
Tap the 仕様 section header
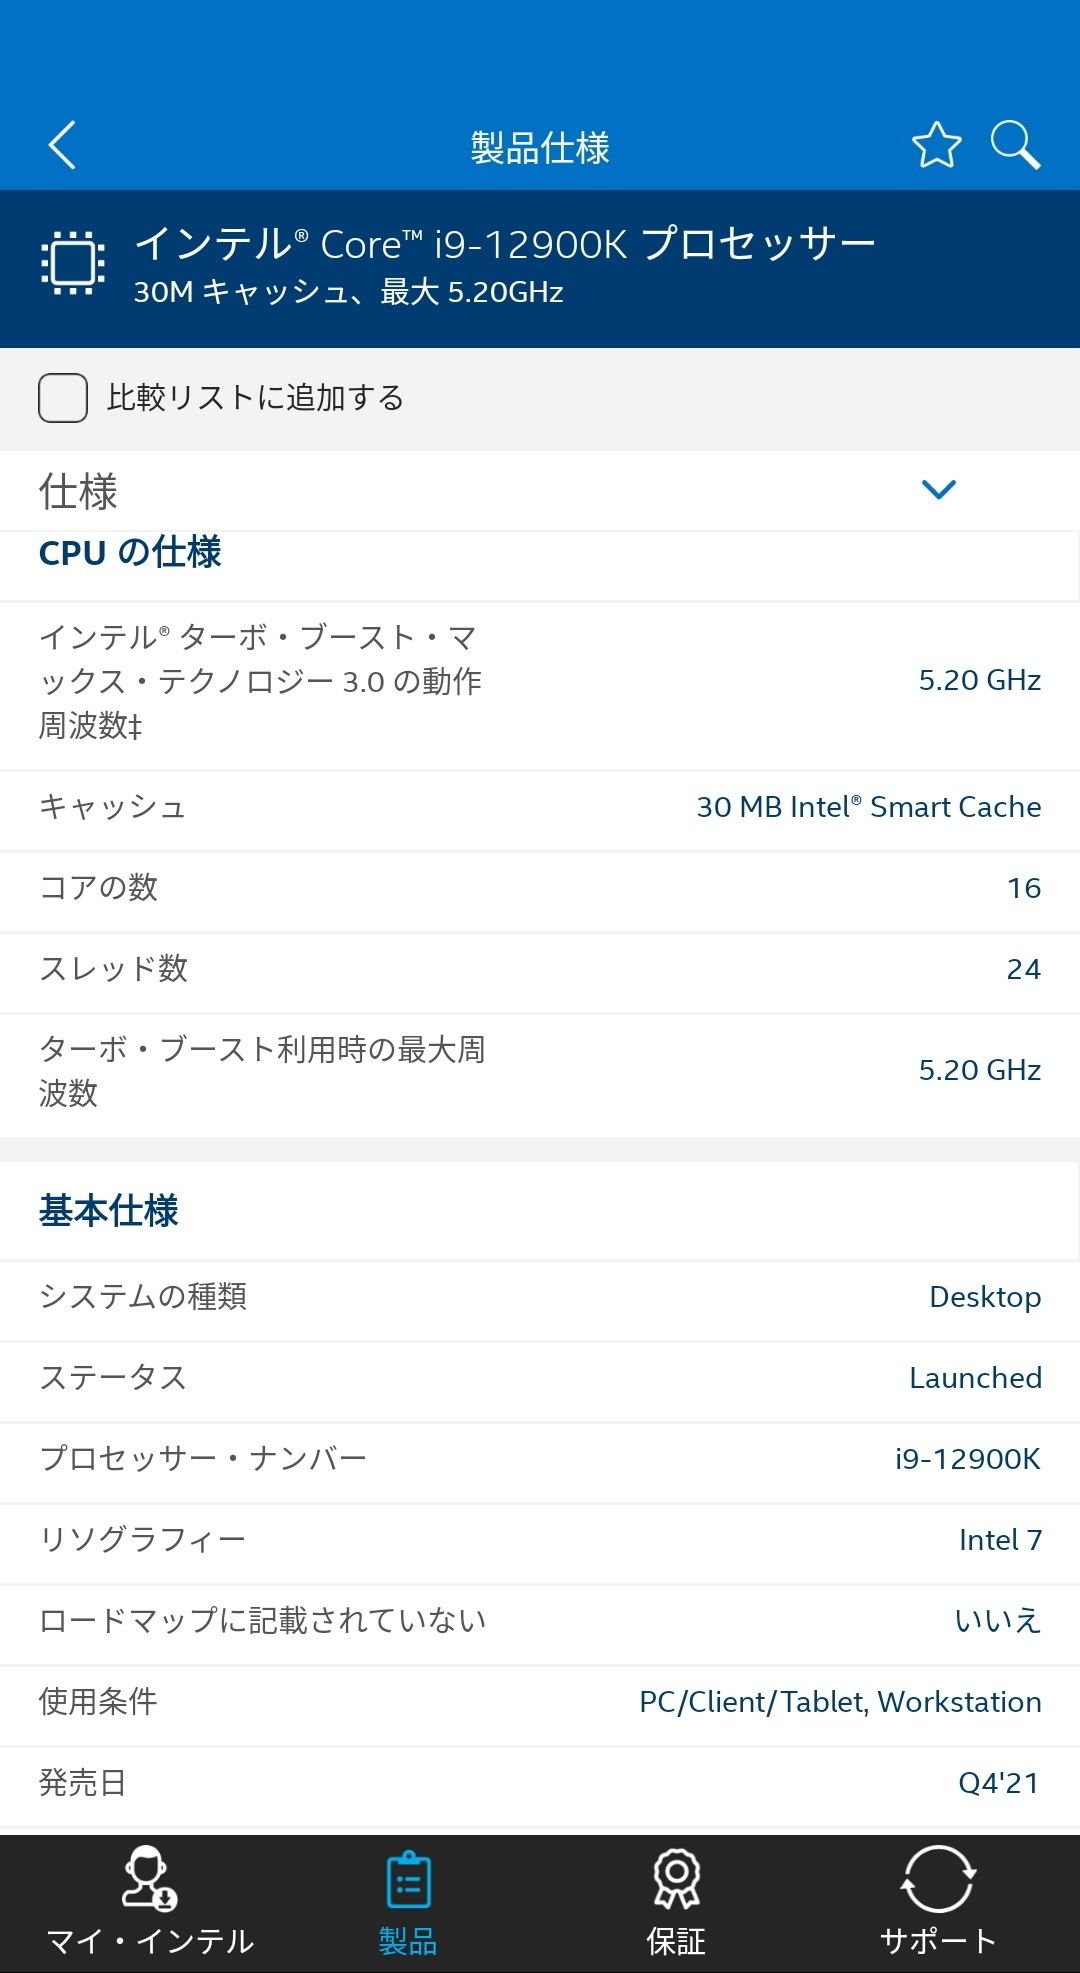[540, 491]
